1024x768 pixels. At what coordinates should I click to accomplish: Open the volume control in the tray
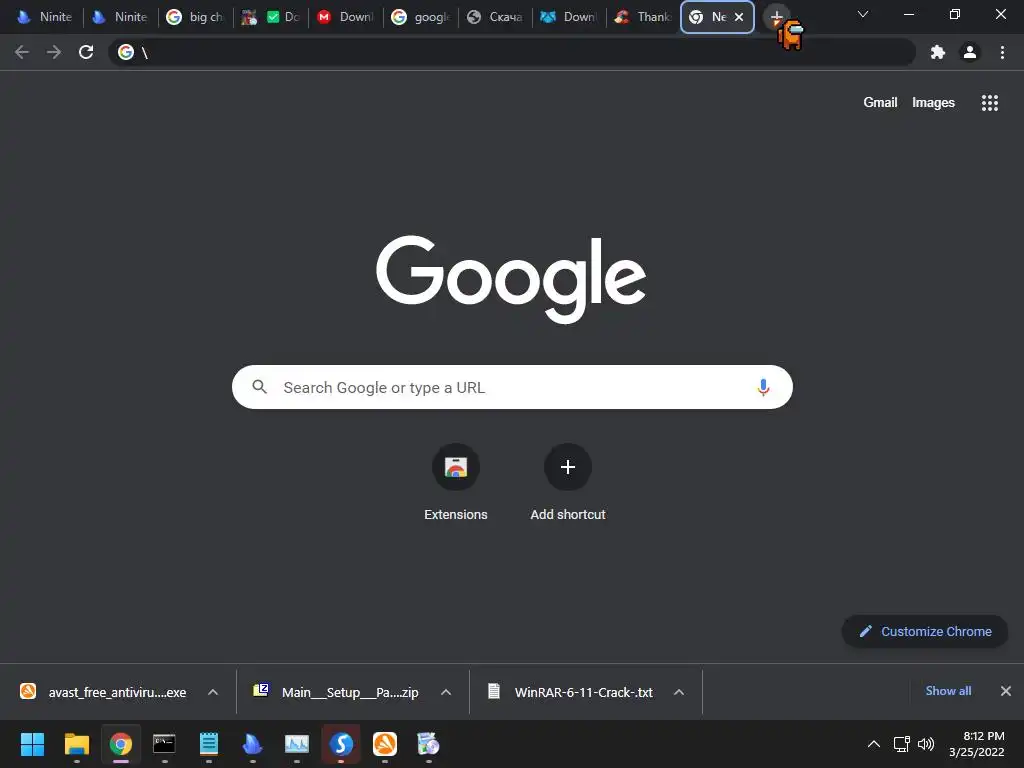925,744
